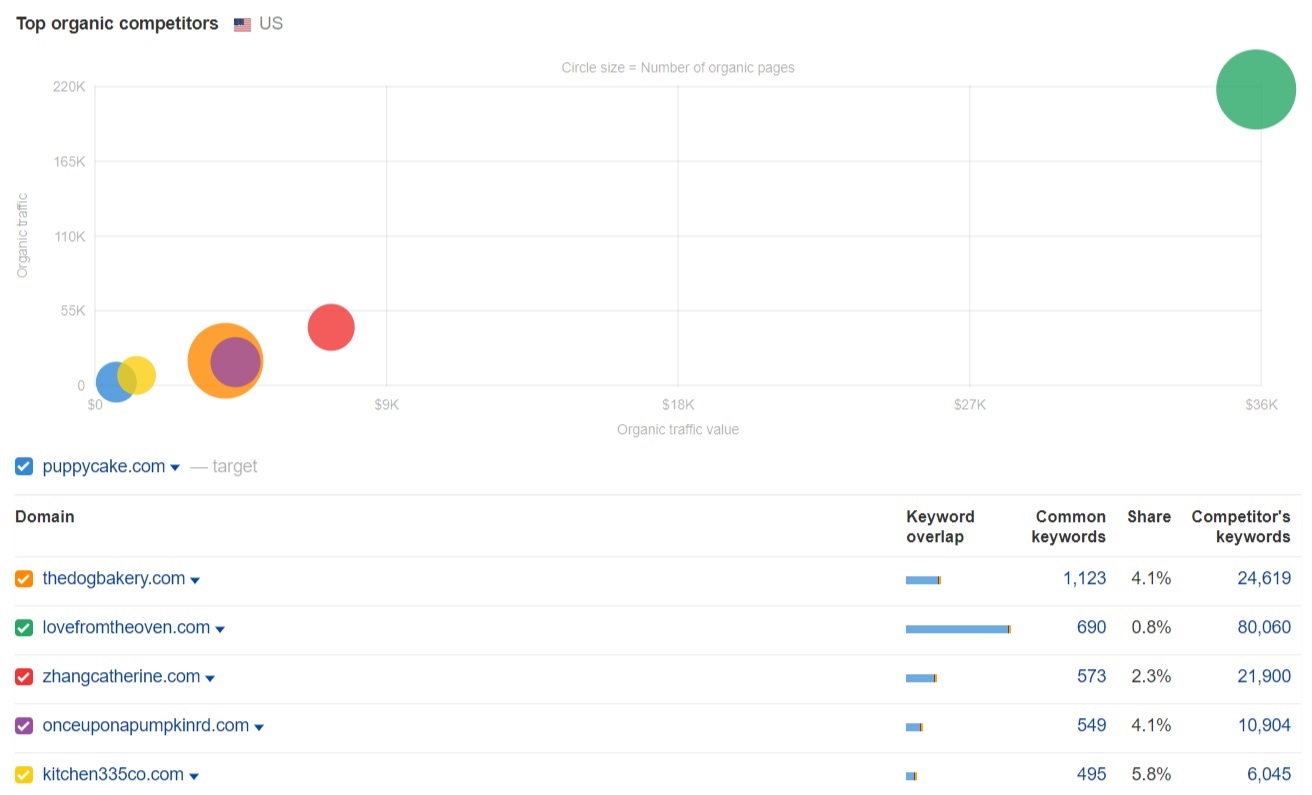1312x795 pixels.
Task: Open dropdown arrow next to zhangcatherine.com
Action: pos(210,679)
